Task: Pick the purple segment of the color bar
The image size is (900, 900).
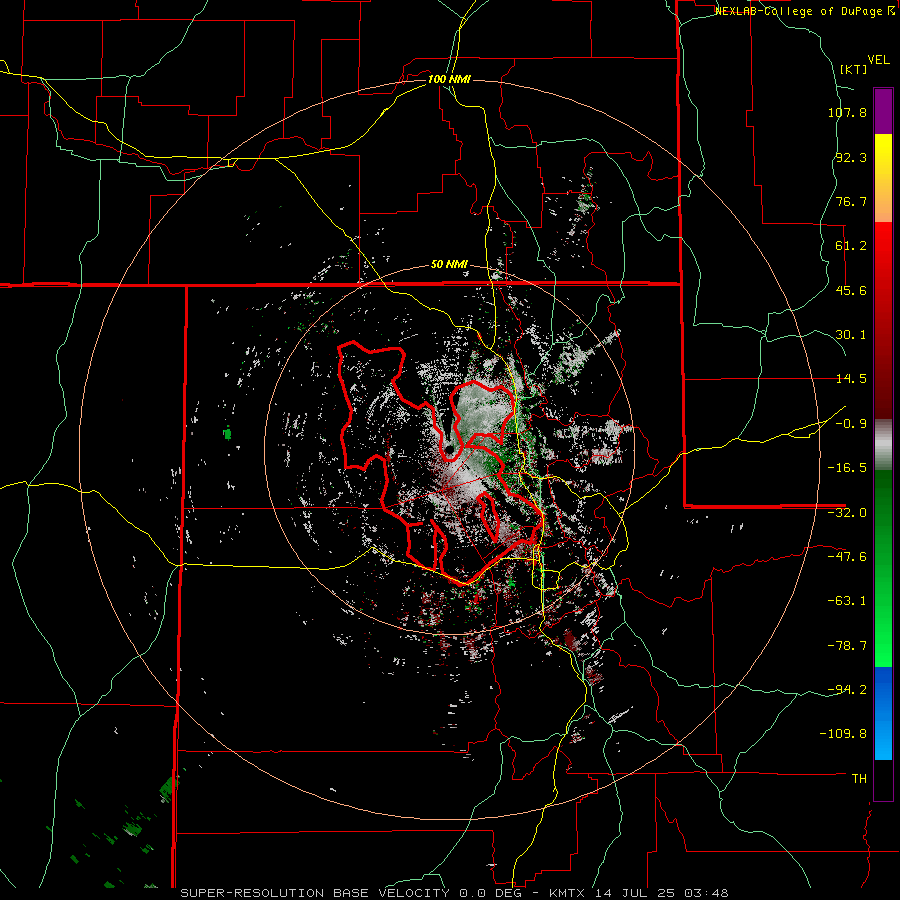Action: click(883, 112)
